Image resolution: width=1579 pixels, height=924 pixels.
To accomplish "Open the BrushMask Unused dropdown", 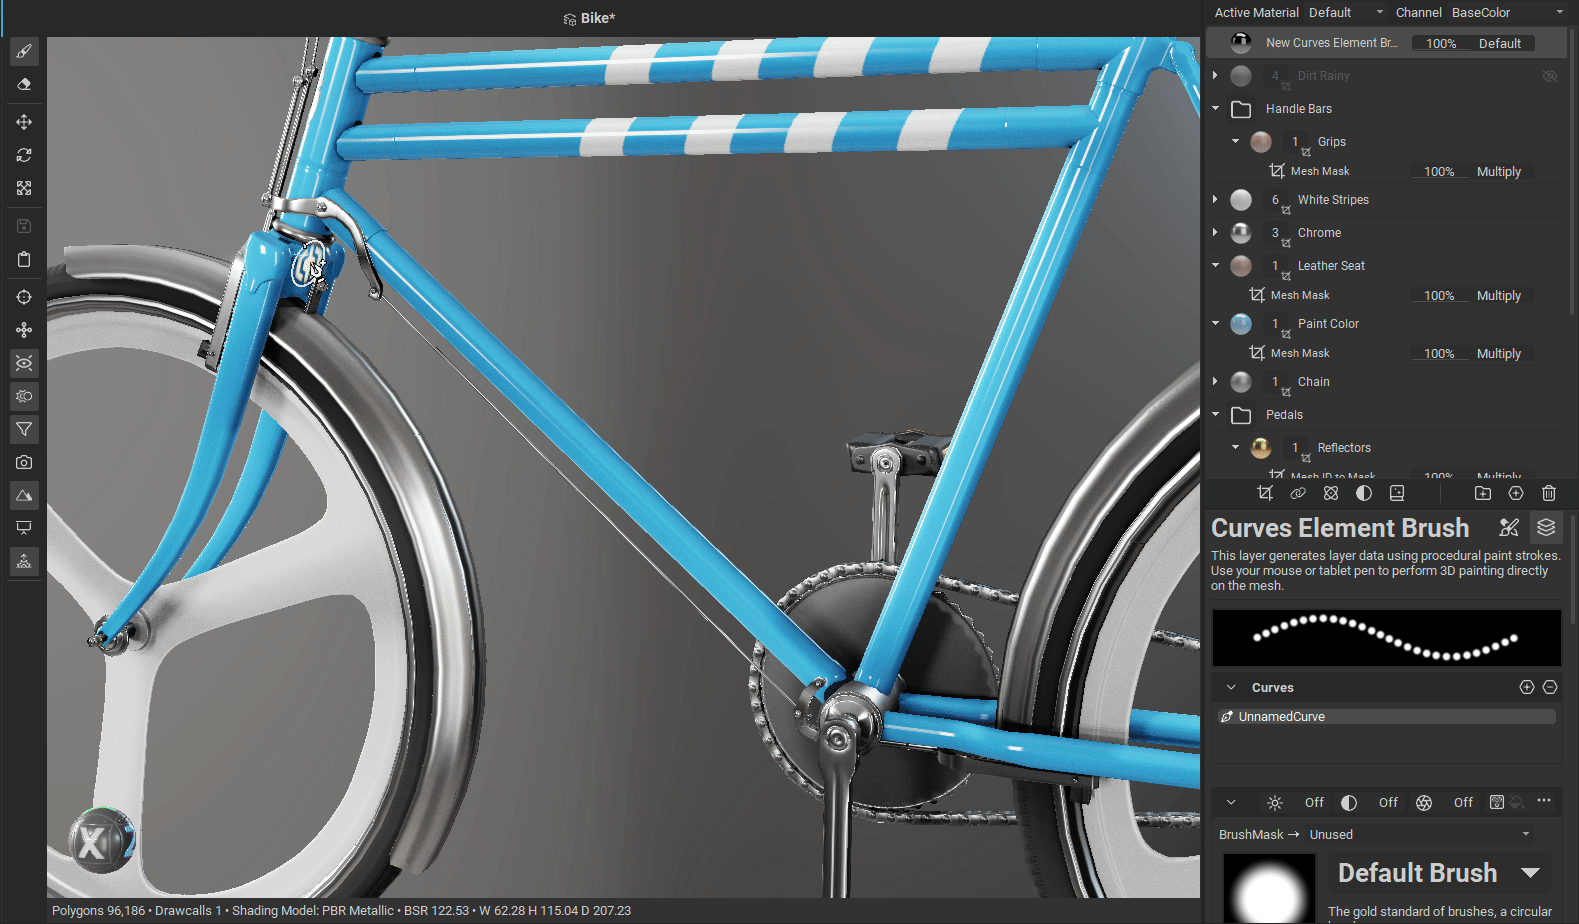I will (1419, 835).
